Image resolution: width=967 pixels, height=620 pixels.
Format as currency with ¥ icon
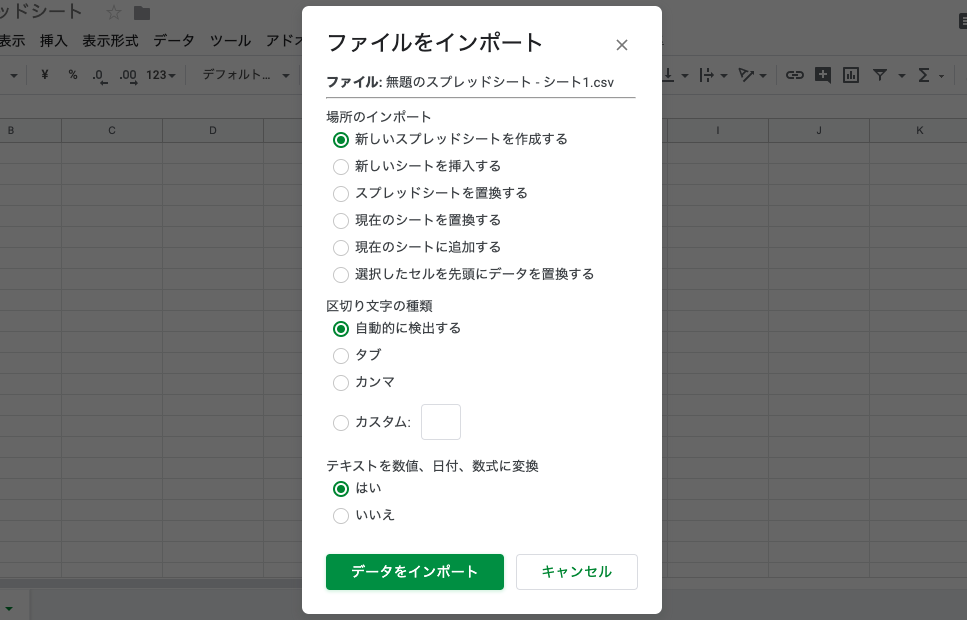(44, 75)
